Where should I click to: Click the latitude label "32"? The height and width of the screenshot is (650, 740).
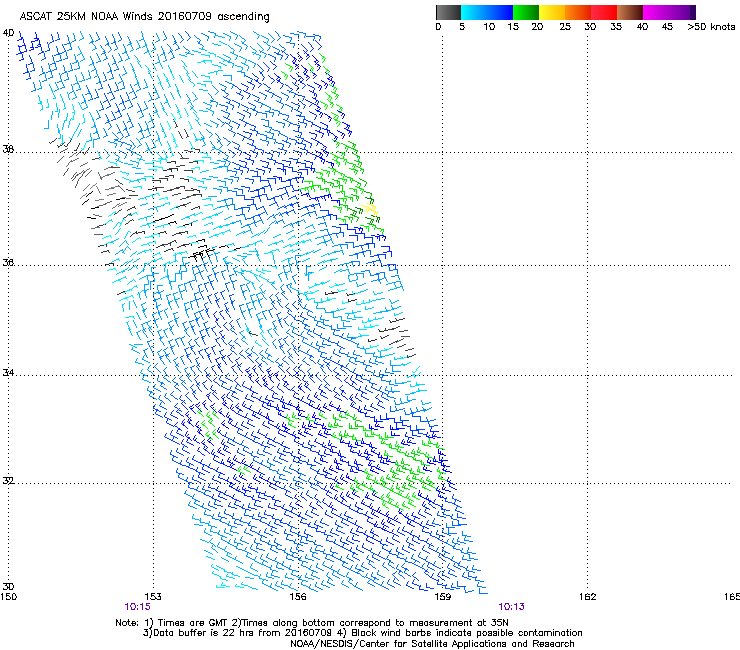pos(8,481)
